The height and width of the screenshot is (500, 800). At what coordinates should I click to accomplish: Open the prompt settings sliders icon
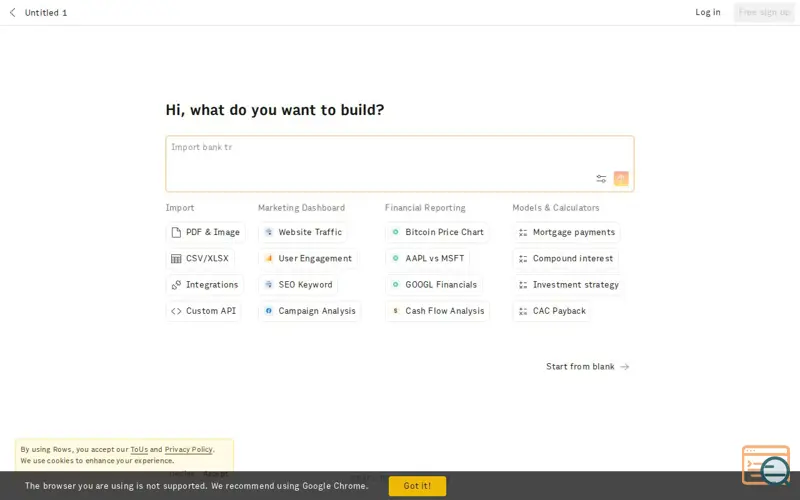tap(601, 179)
